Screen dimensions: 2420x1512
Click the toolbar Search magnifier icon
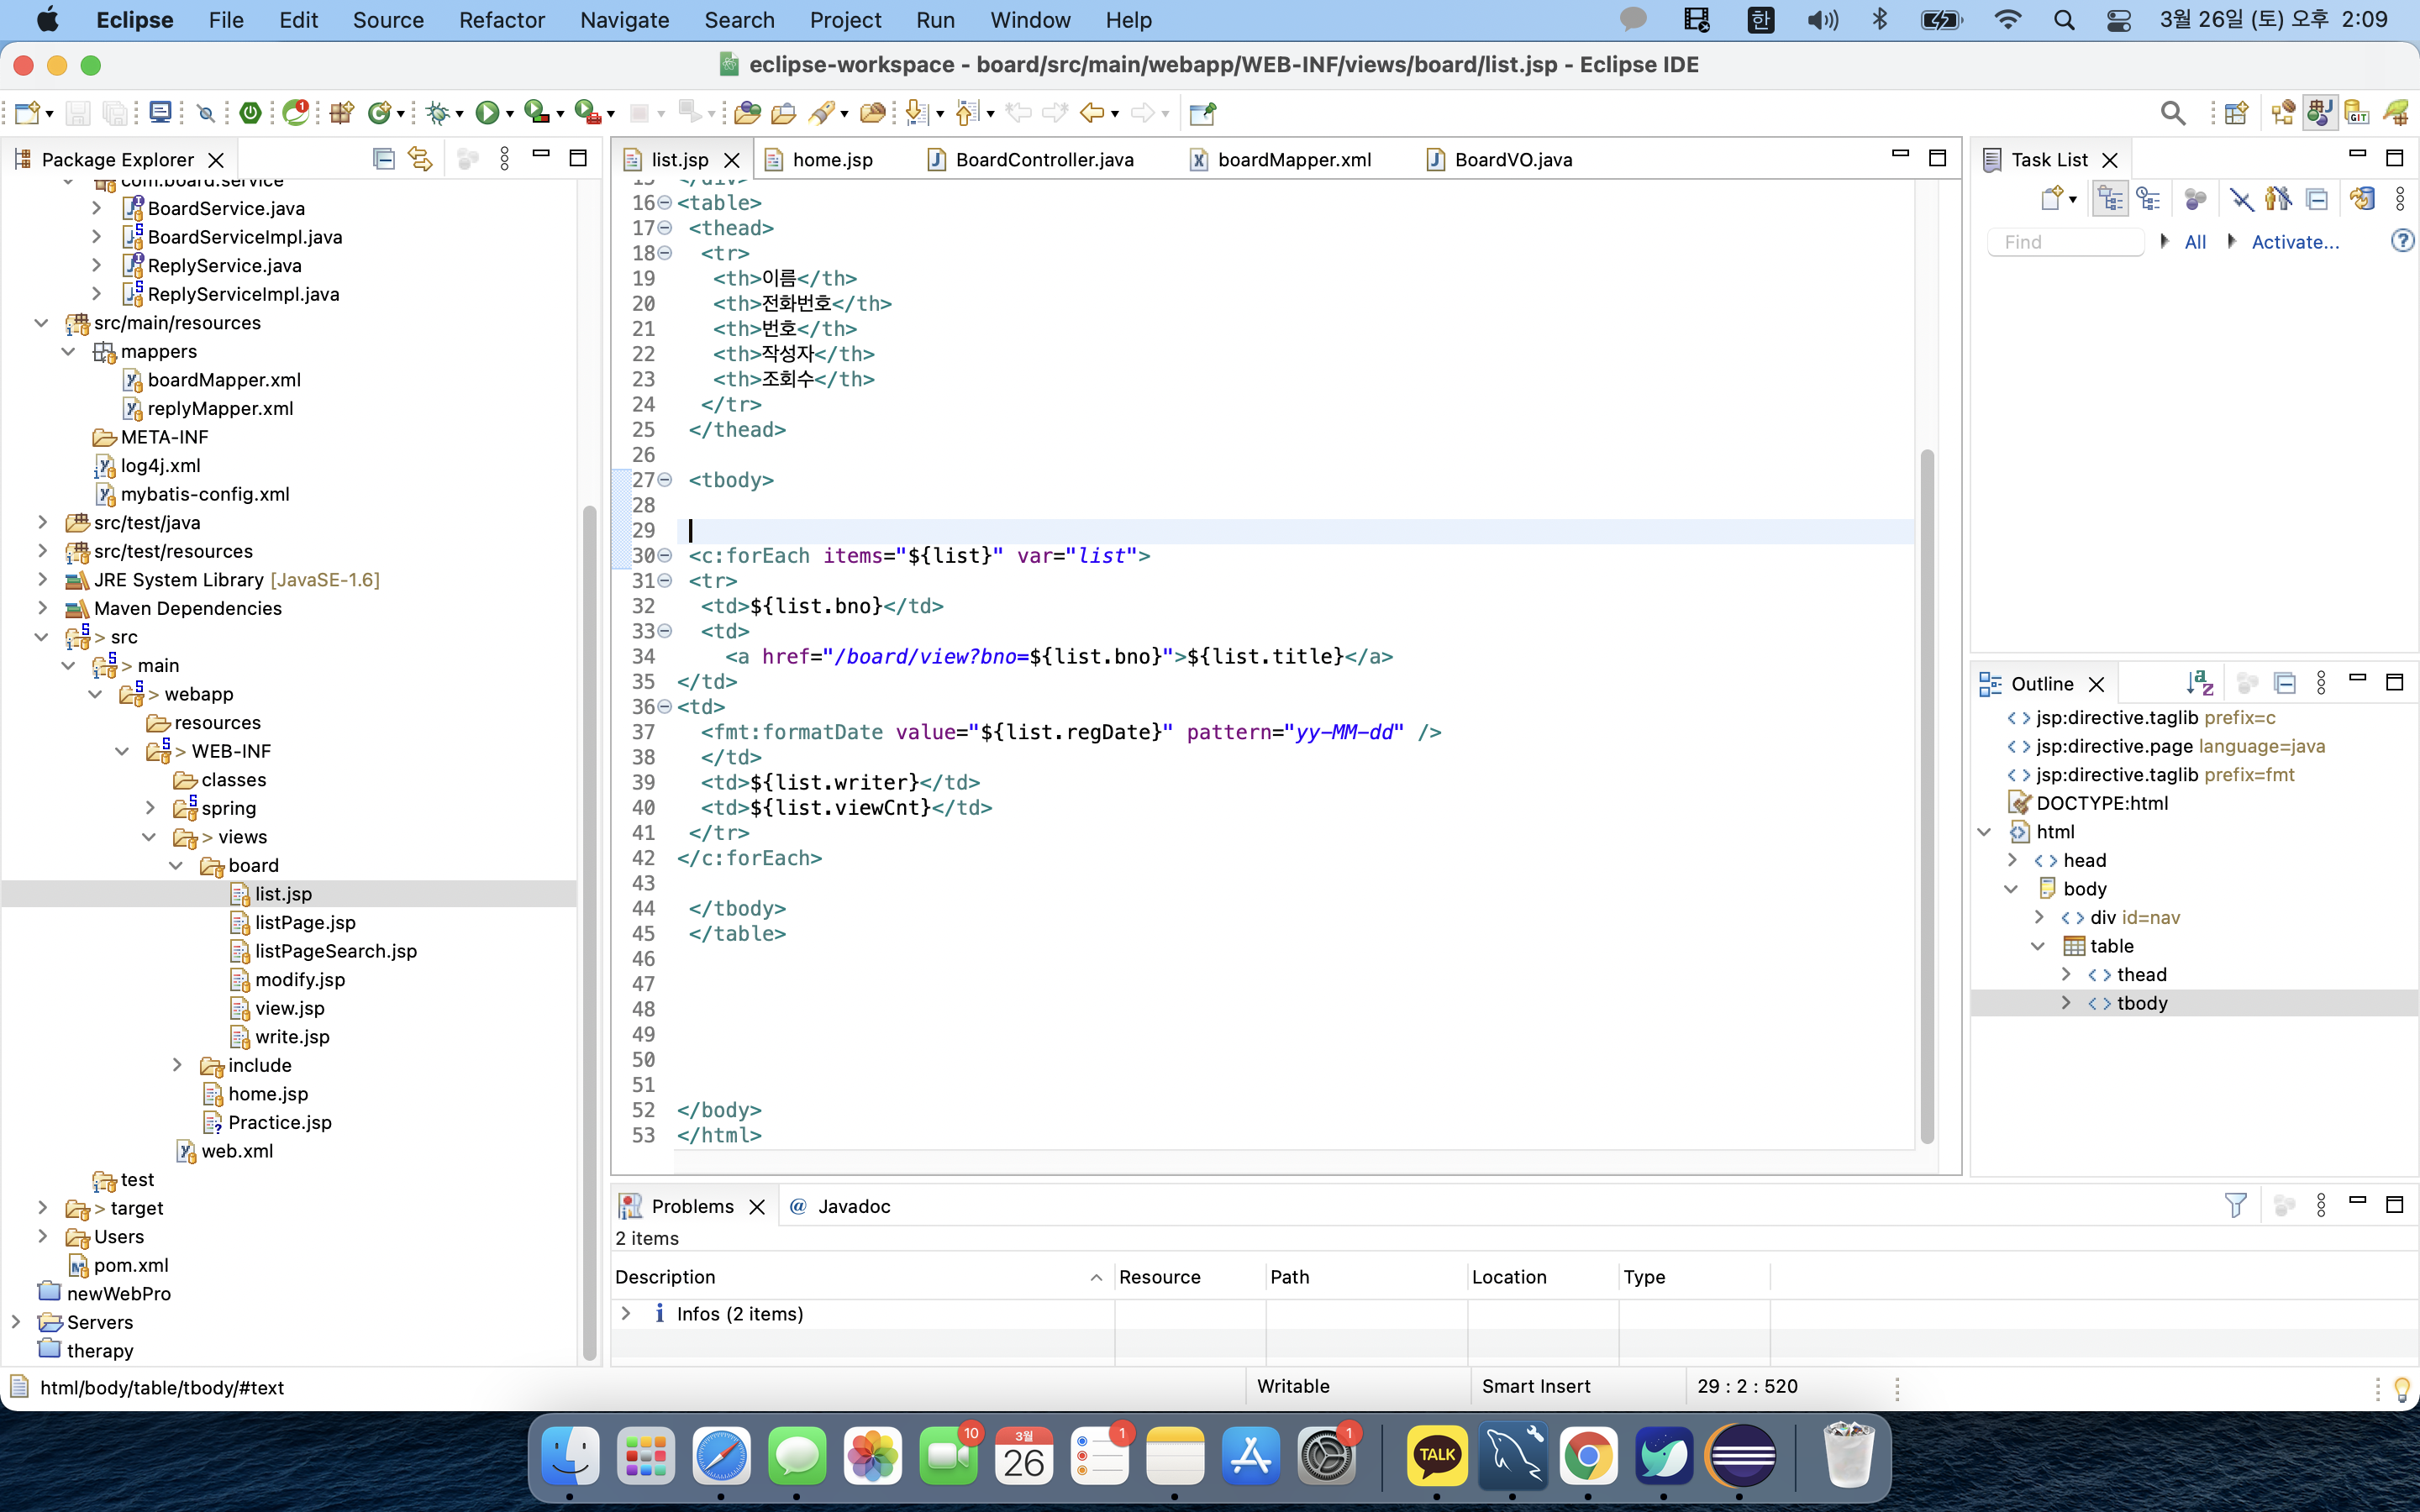(2172, 113)
